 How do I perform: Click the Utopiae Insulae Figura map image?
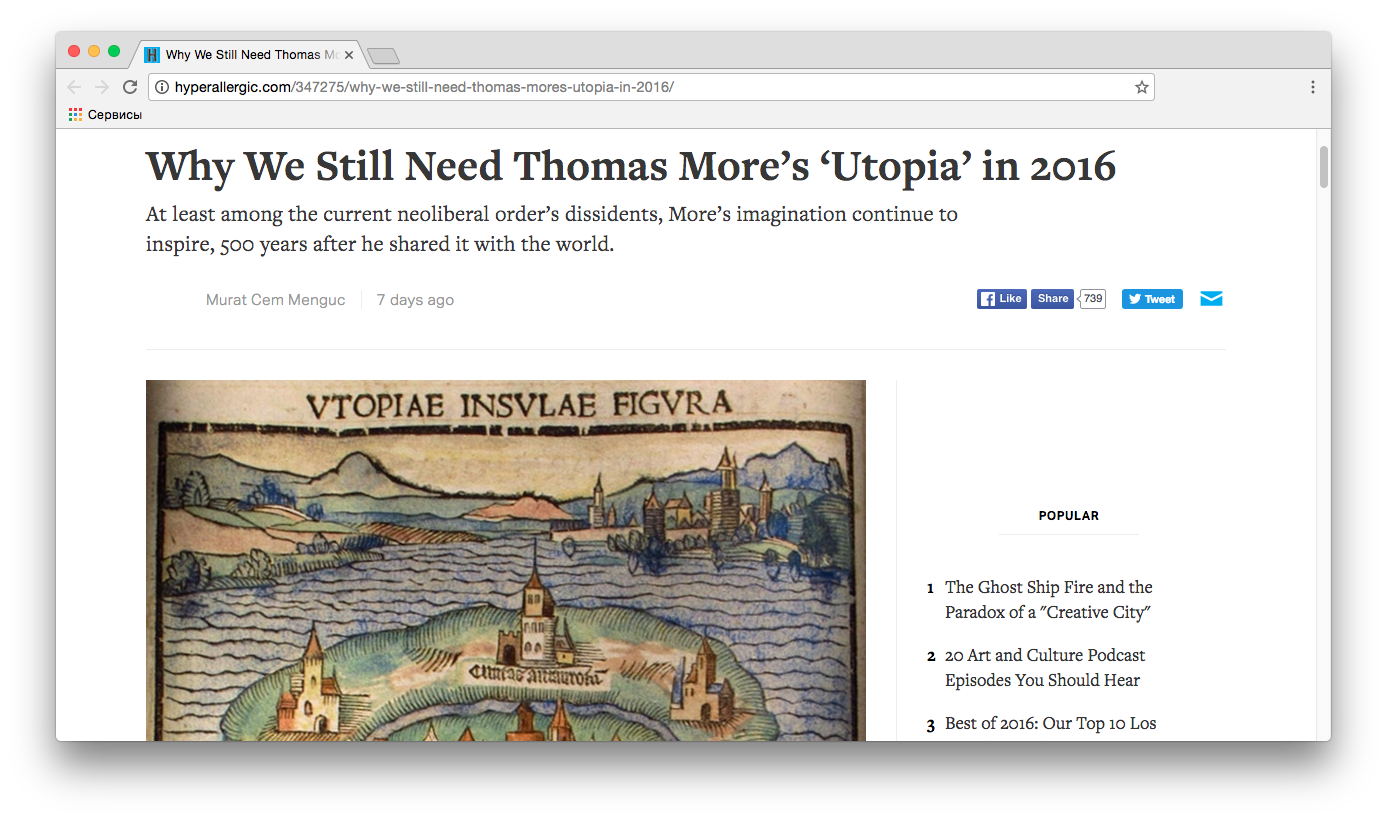coord(505,560)
